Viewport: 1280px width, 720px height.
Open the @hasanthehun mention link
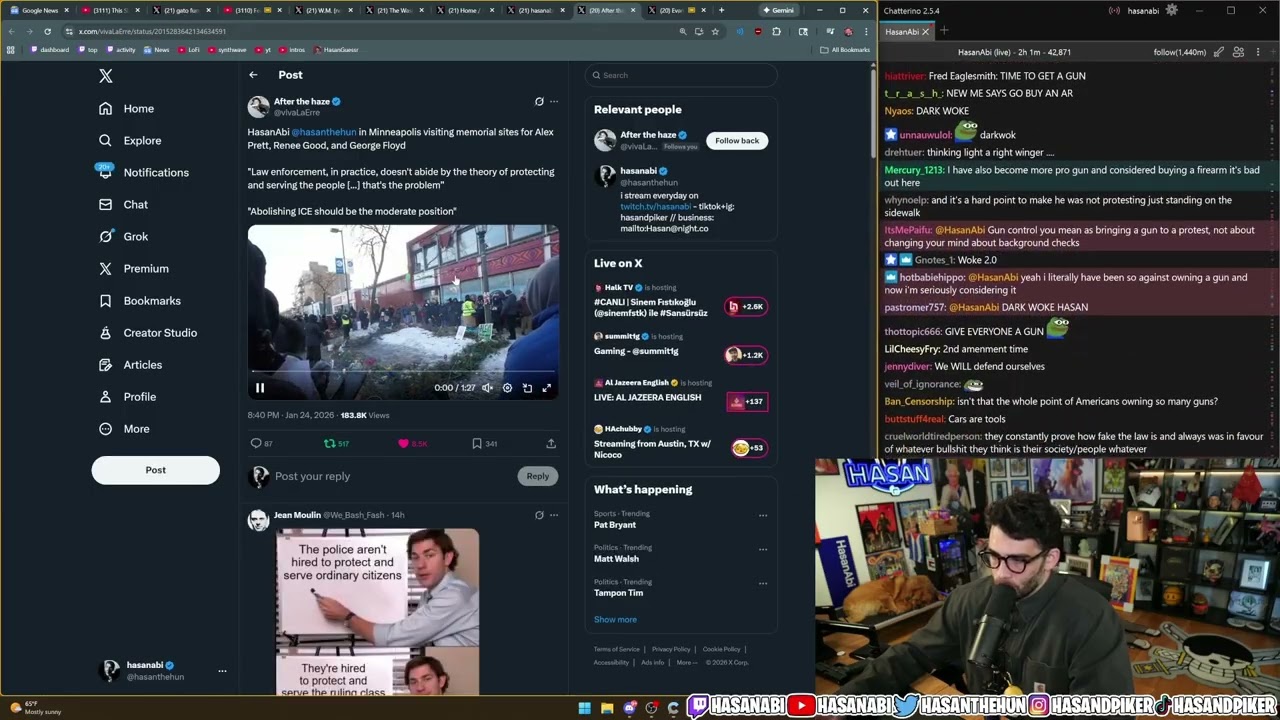(x=324, y=132)
